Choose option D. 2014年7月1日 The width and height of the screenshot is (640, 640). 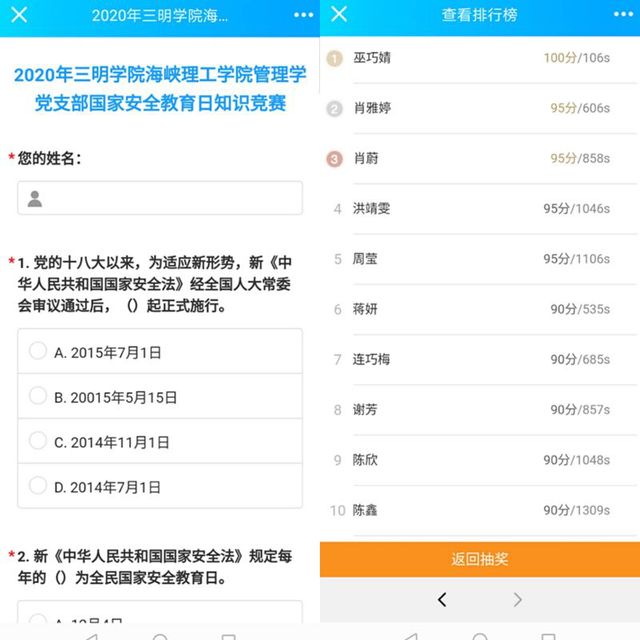click(x=160, y=487)
